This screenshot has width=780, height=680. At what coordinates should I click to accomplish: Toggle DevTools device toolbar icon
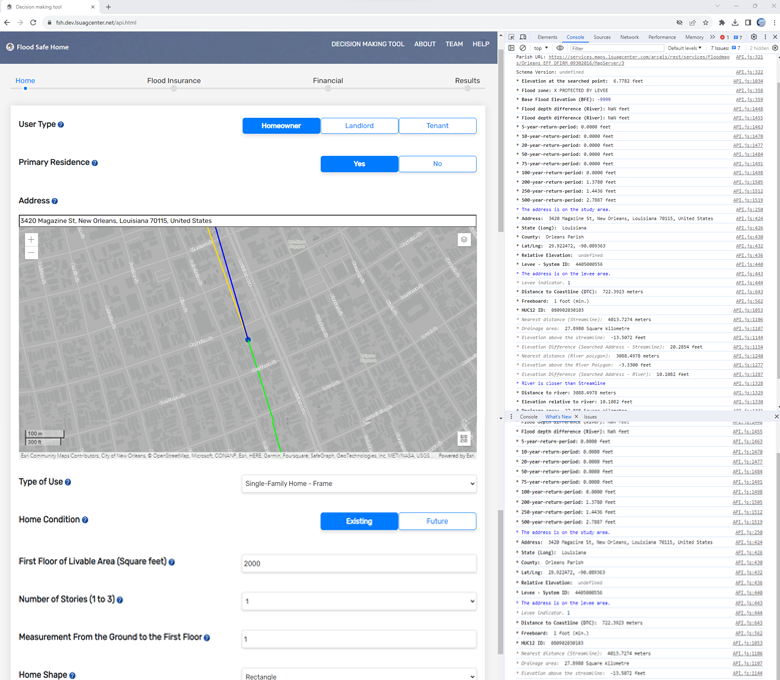[523, 37]
